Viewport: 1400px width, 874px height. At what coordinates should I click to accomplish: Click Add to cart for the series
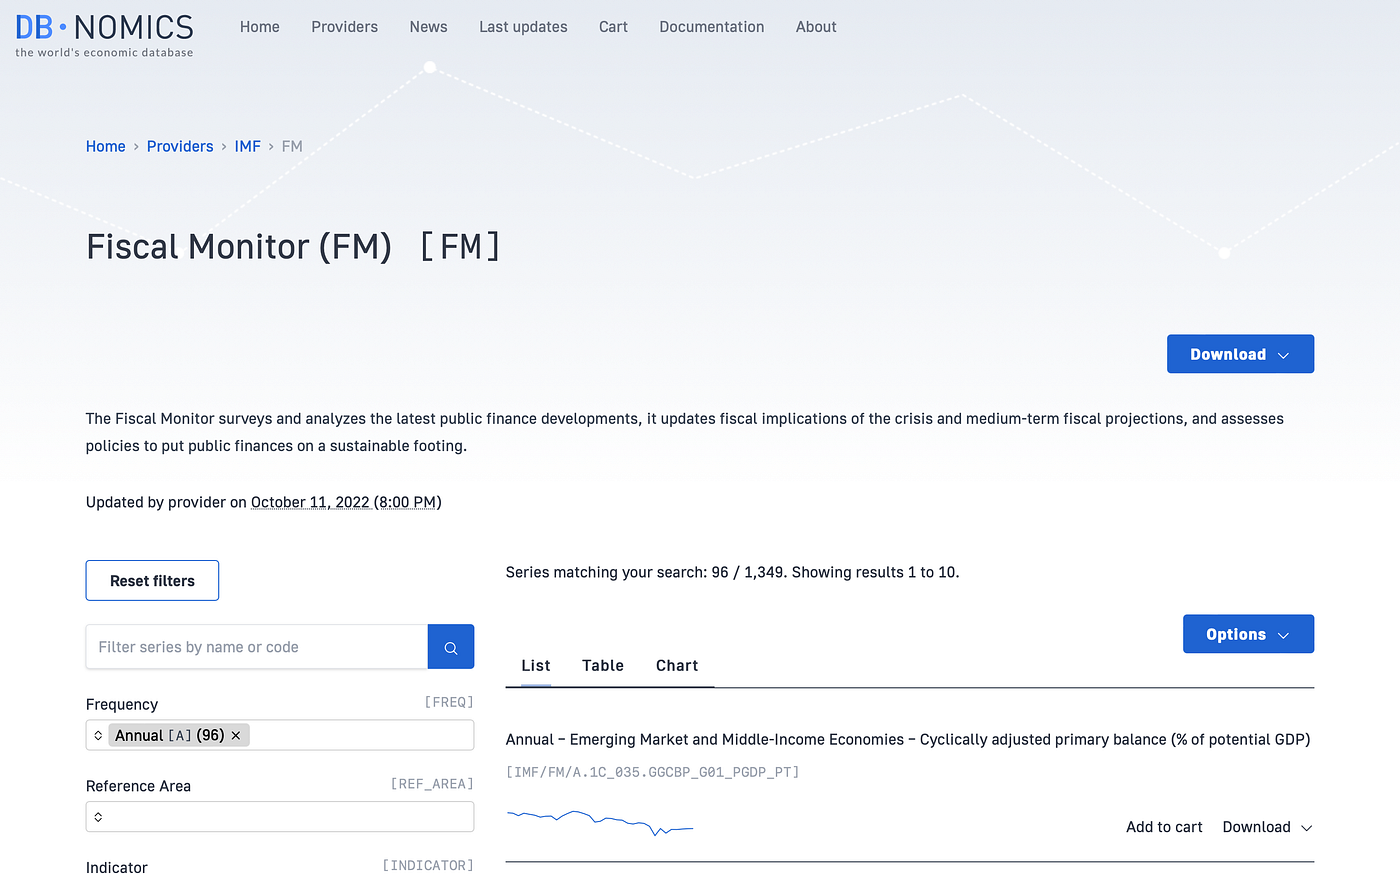click(x=1164, y=827)
